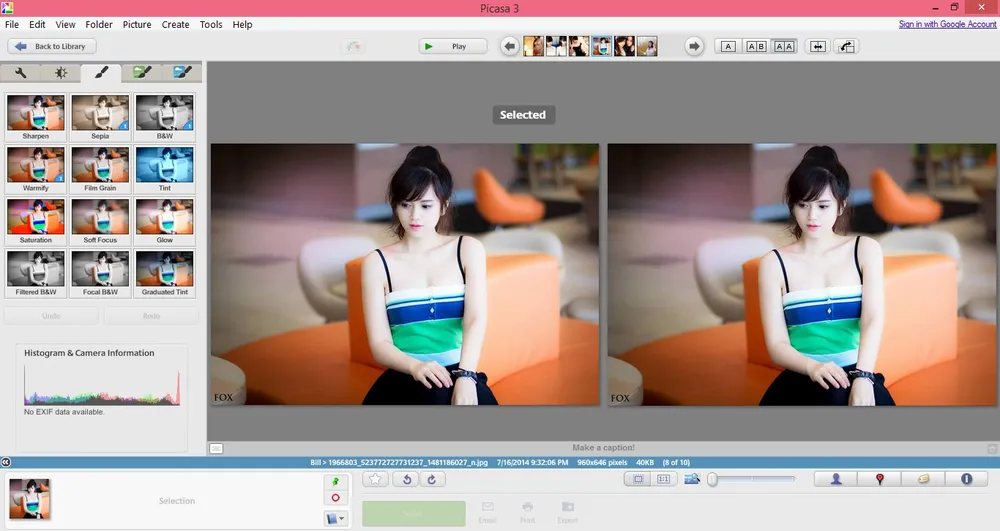Open the wrench Basic Fixes tab
Screen dimensions: 1000x531
click(x=21, y=73)
